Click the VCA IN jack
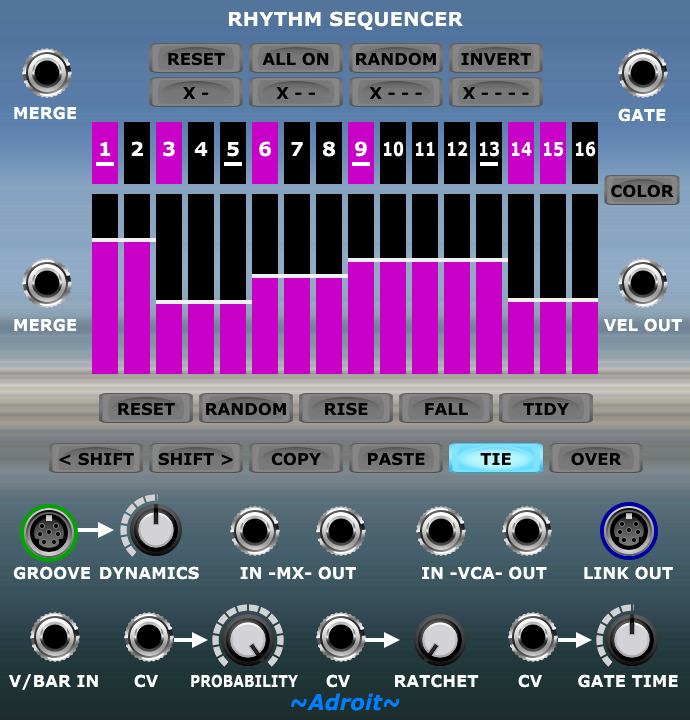The image size is (690, 720). 441,531
